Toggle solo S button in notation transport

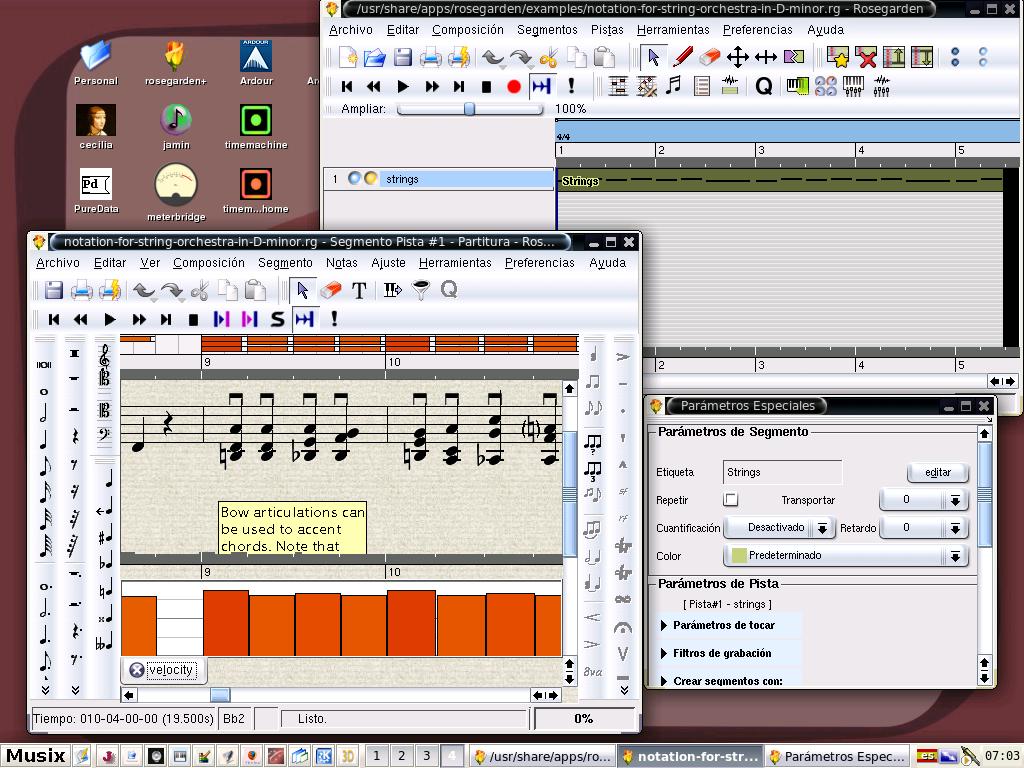(x=277, y=319)
